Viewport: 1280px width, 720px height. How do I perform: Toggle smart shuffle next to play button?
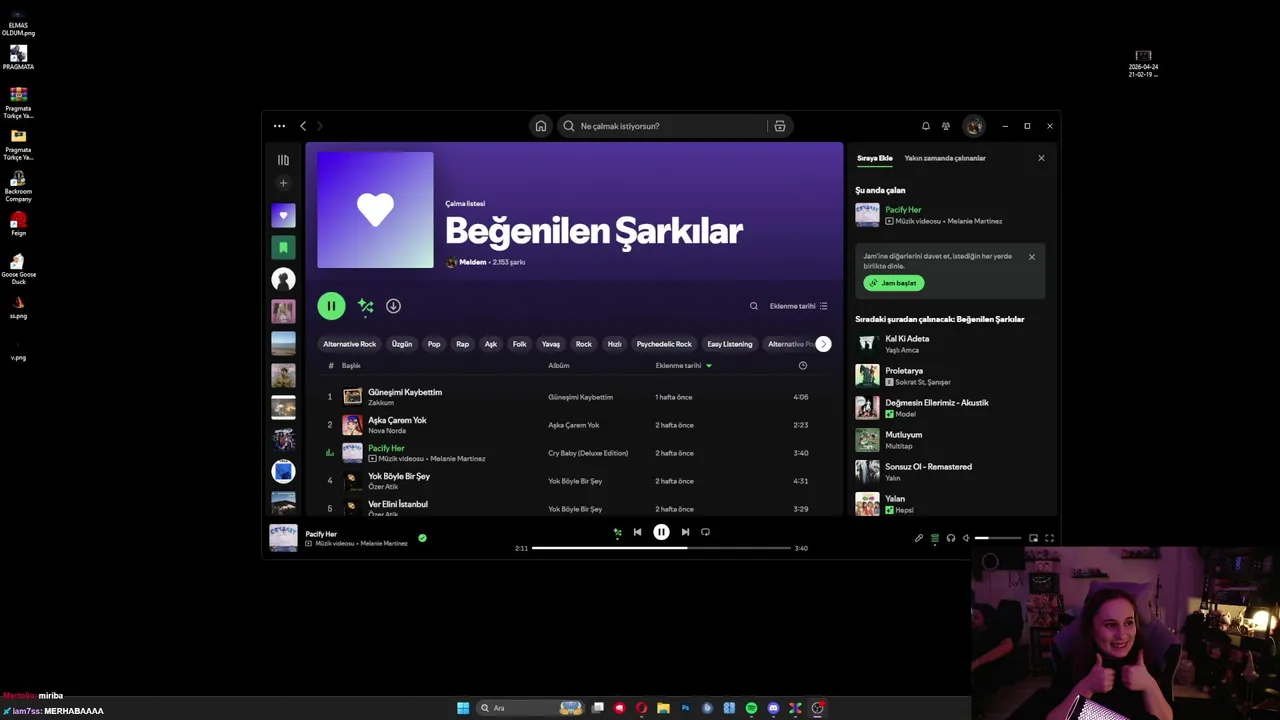tap(366, 306)
